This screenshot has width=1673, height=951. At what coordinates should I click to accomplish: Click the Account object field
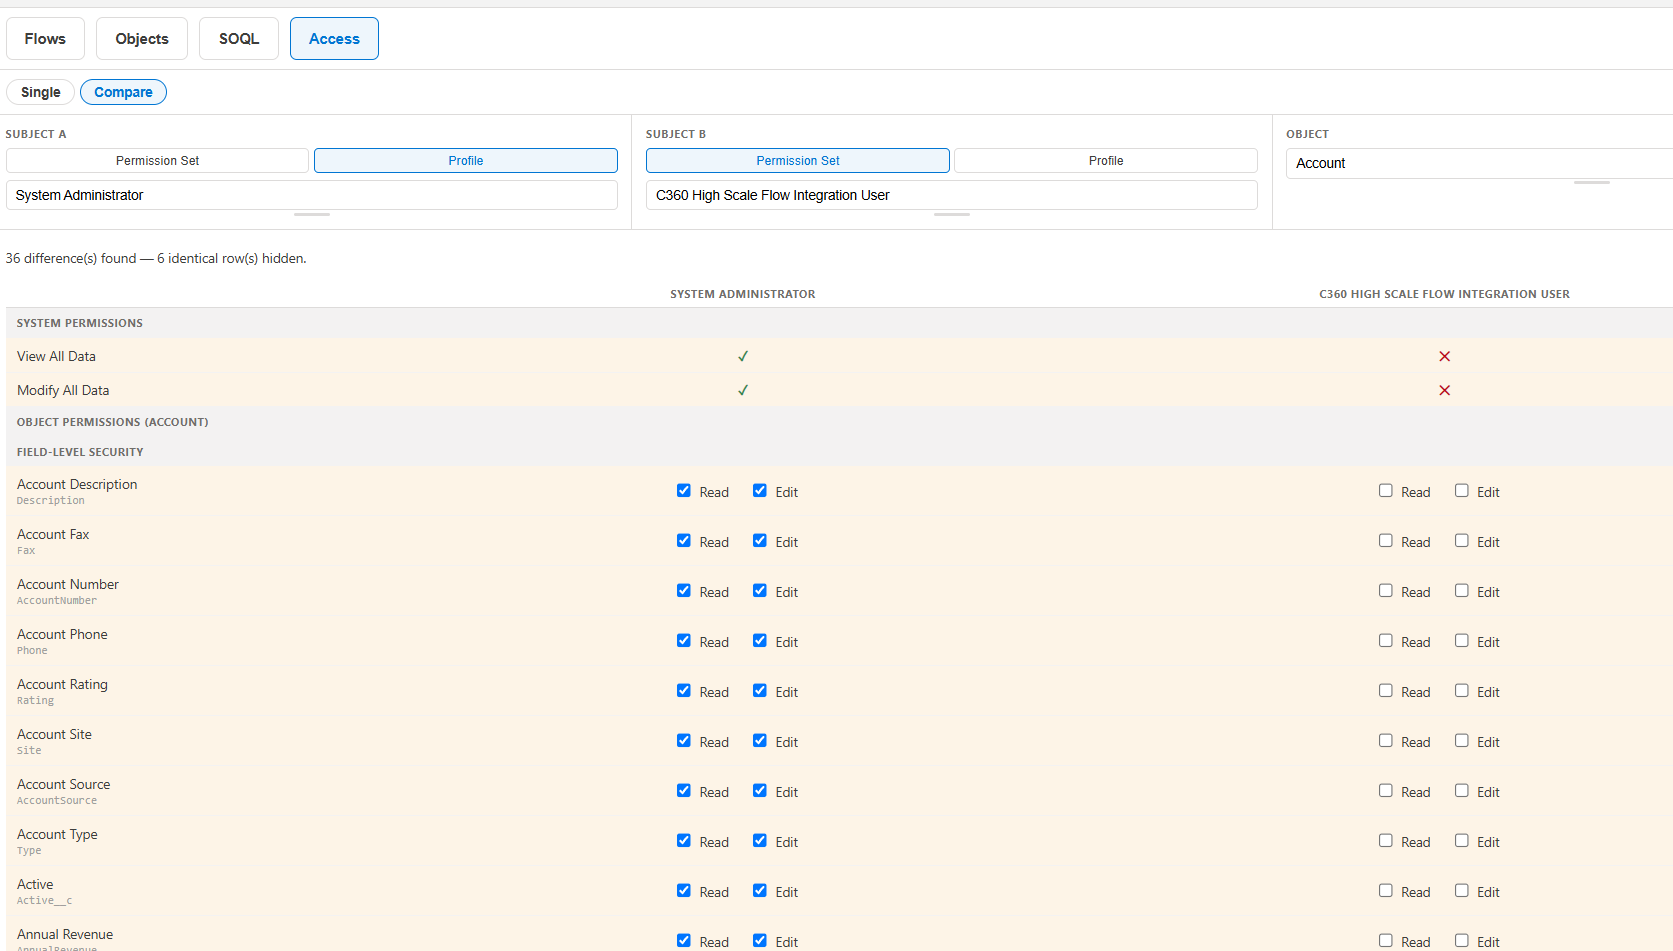pyautogui.click(x=1479, y=163)
